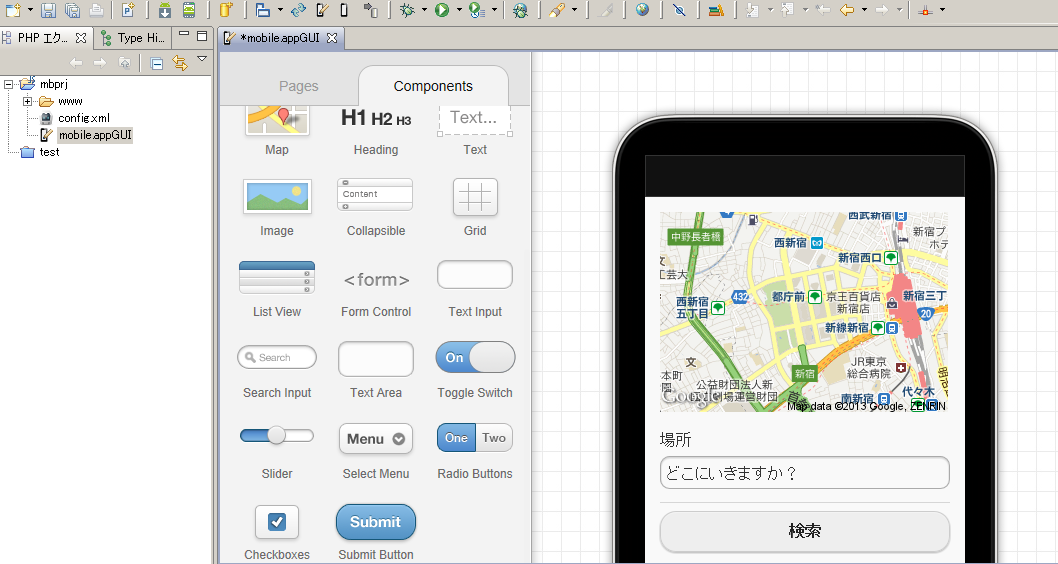This screenshot has height=564, width=1058.
Task: Click the globe web browser icon
Action: point(641,10)
